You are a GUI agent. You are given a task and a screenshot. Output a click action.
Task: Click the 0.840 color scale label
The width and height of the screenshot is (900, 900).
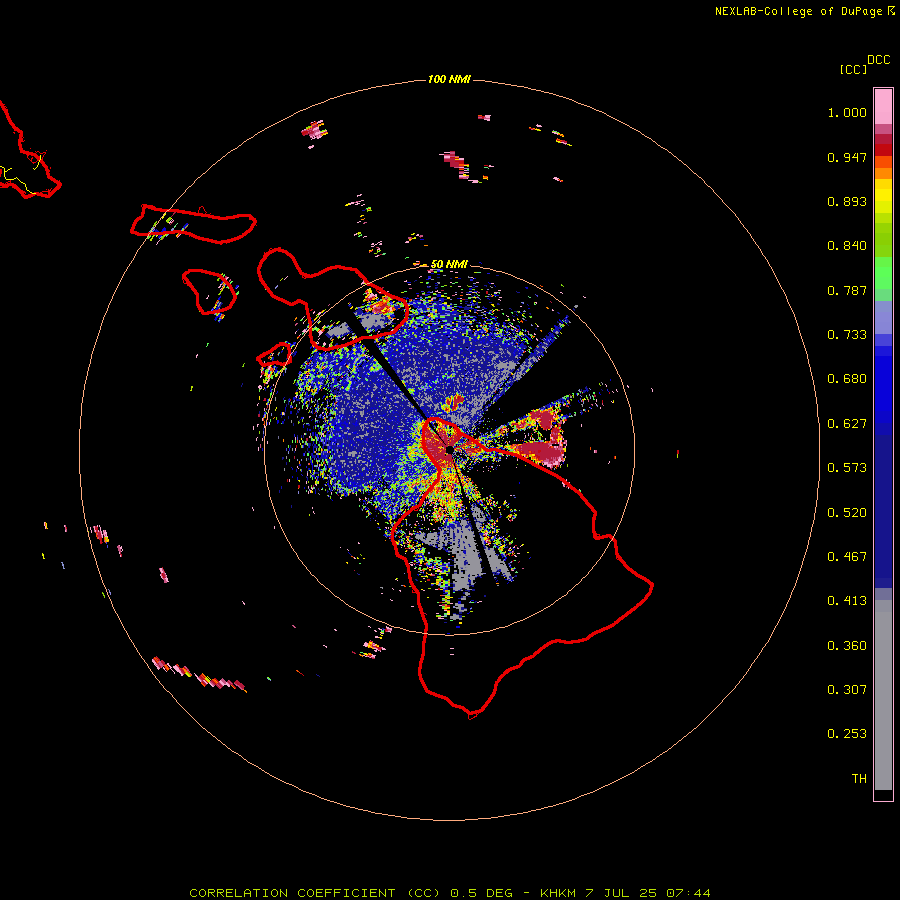(x=847, y=246)
